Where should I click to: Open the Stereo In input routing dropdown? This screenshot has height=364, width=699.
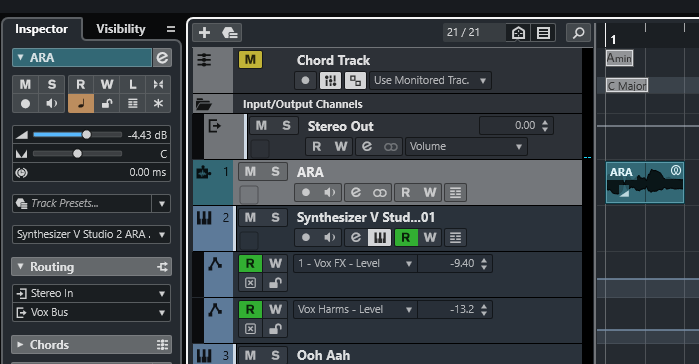click(x=91, y=294)
